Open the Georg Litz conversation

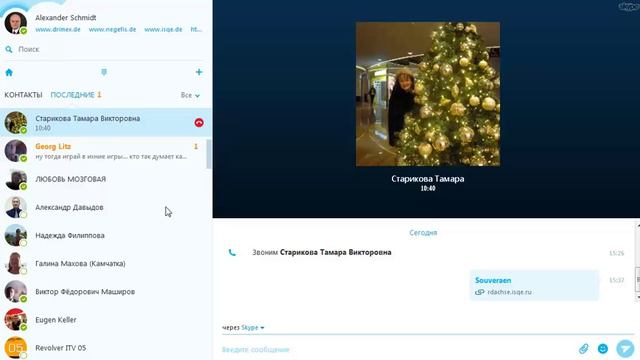(x=106, y=151)
